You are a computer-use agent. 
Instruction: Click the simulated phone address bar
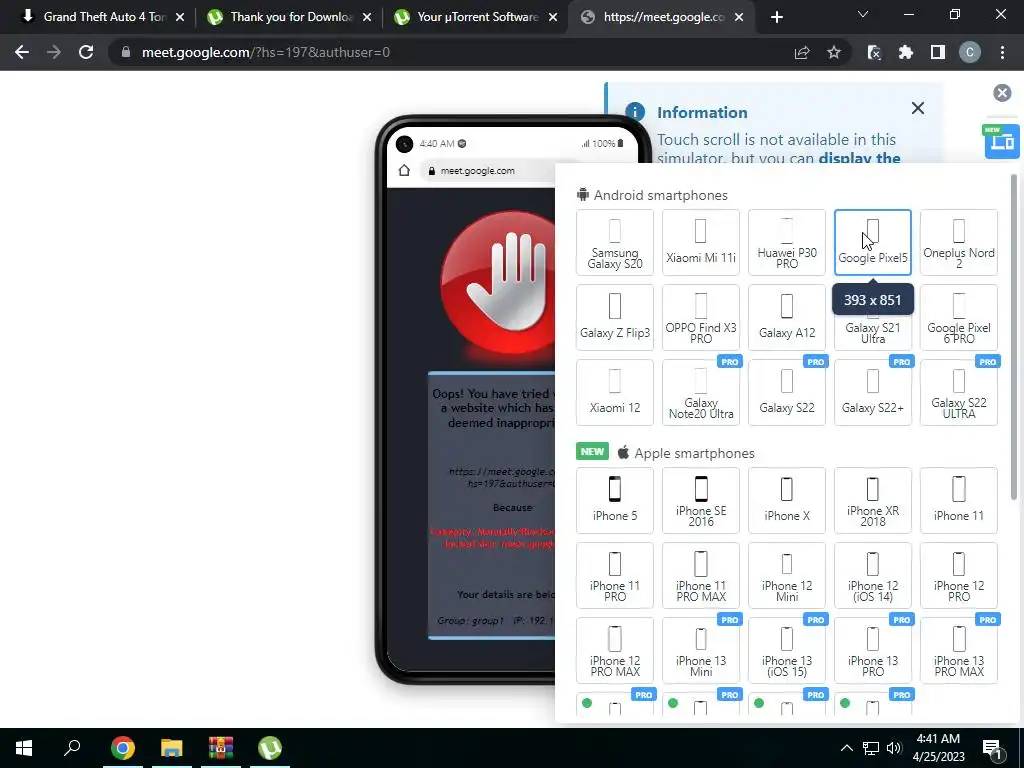(x=490, y=170)
